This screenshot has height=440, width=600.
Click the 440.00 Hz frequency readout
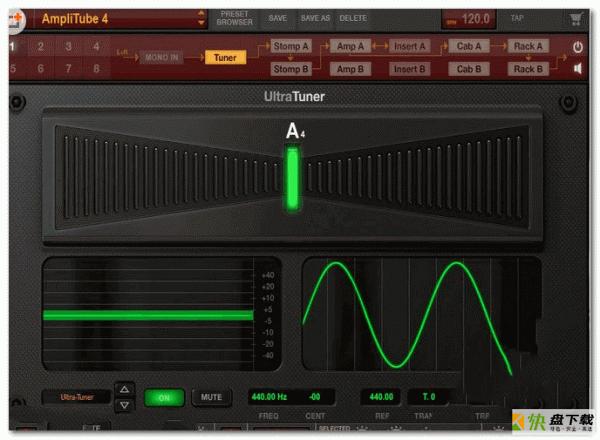click(x=269, y=397)
